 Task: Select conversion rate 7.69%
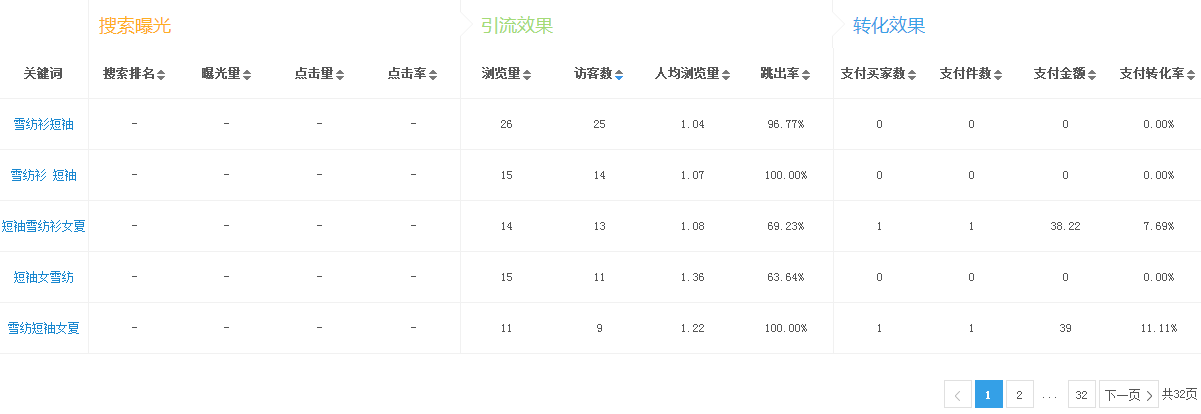click(1158, 226)
